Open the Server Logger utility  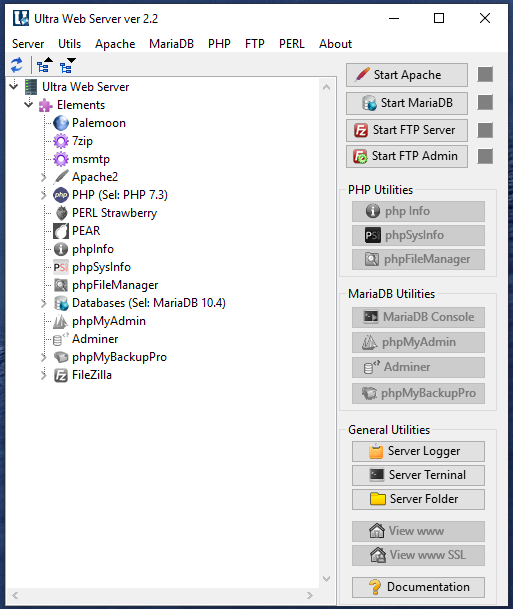[x=418, y=451]
